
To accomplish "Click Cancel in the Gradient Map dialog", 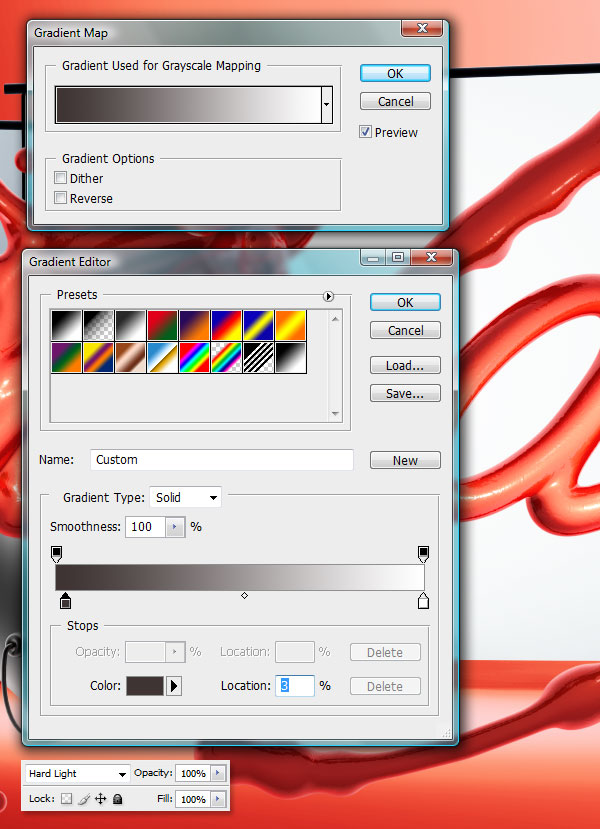I will (395, 101).
